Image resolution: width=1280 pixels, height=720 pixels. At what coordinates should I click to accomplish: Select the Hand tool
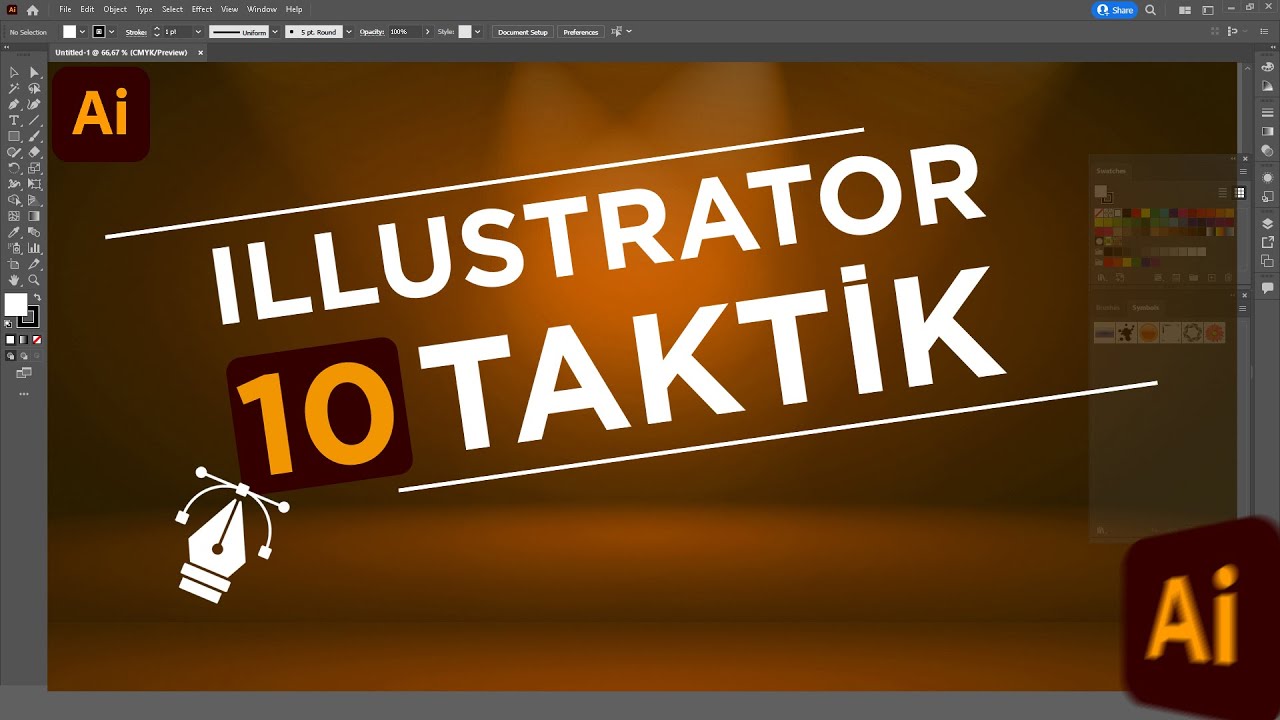[x=14, y=280]
